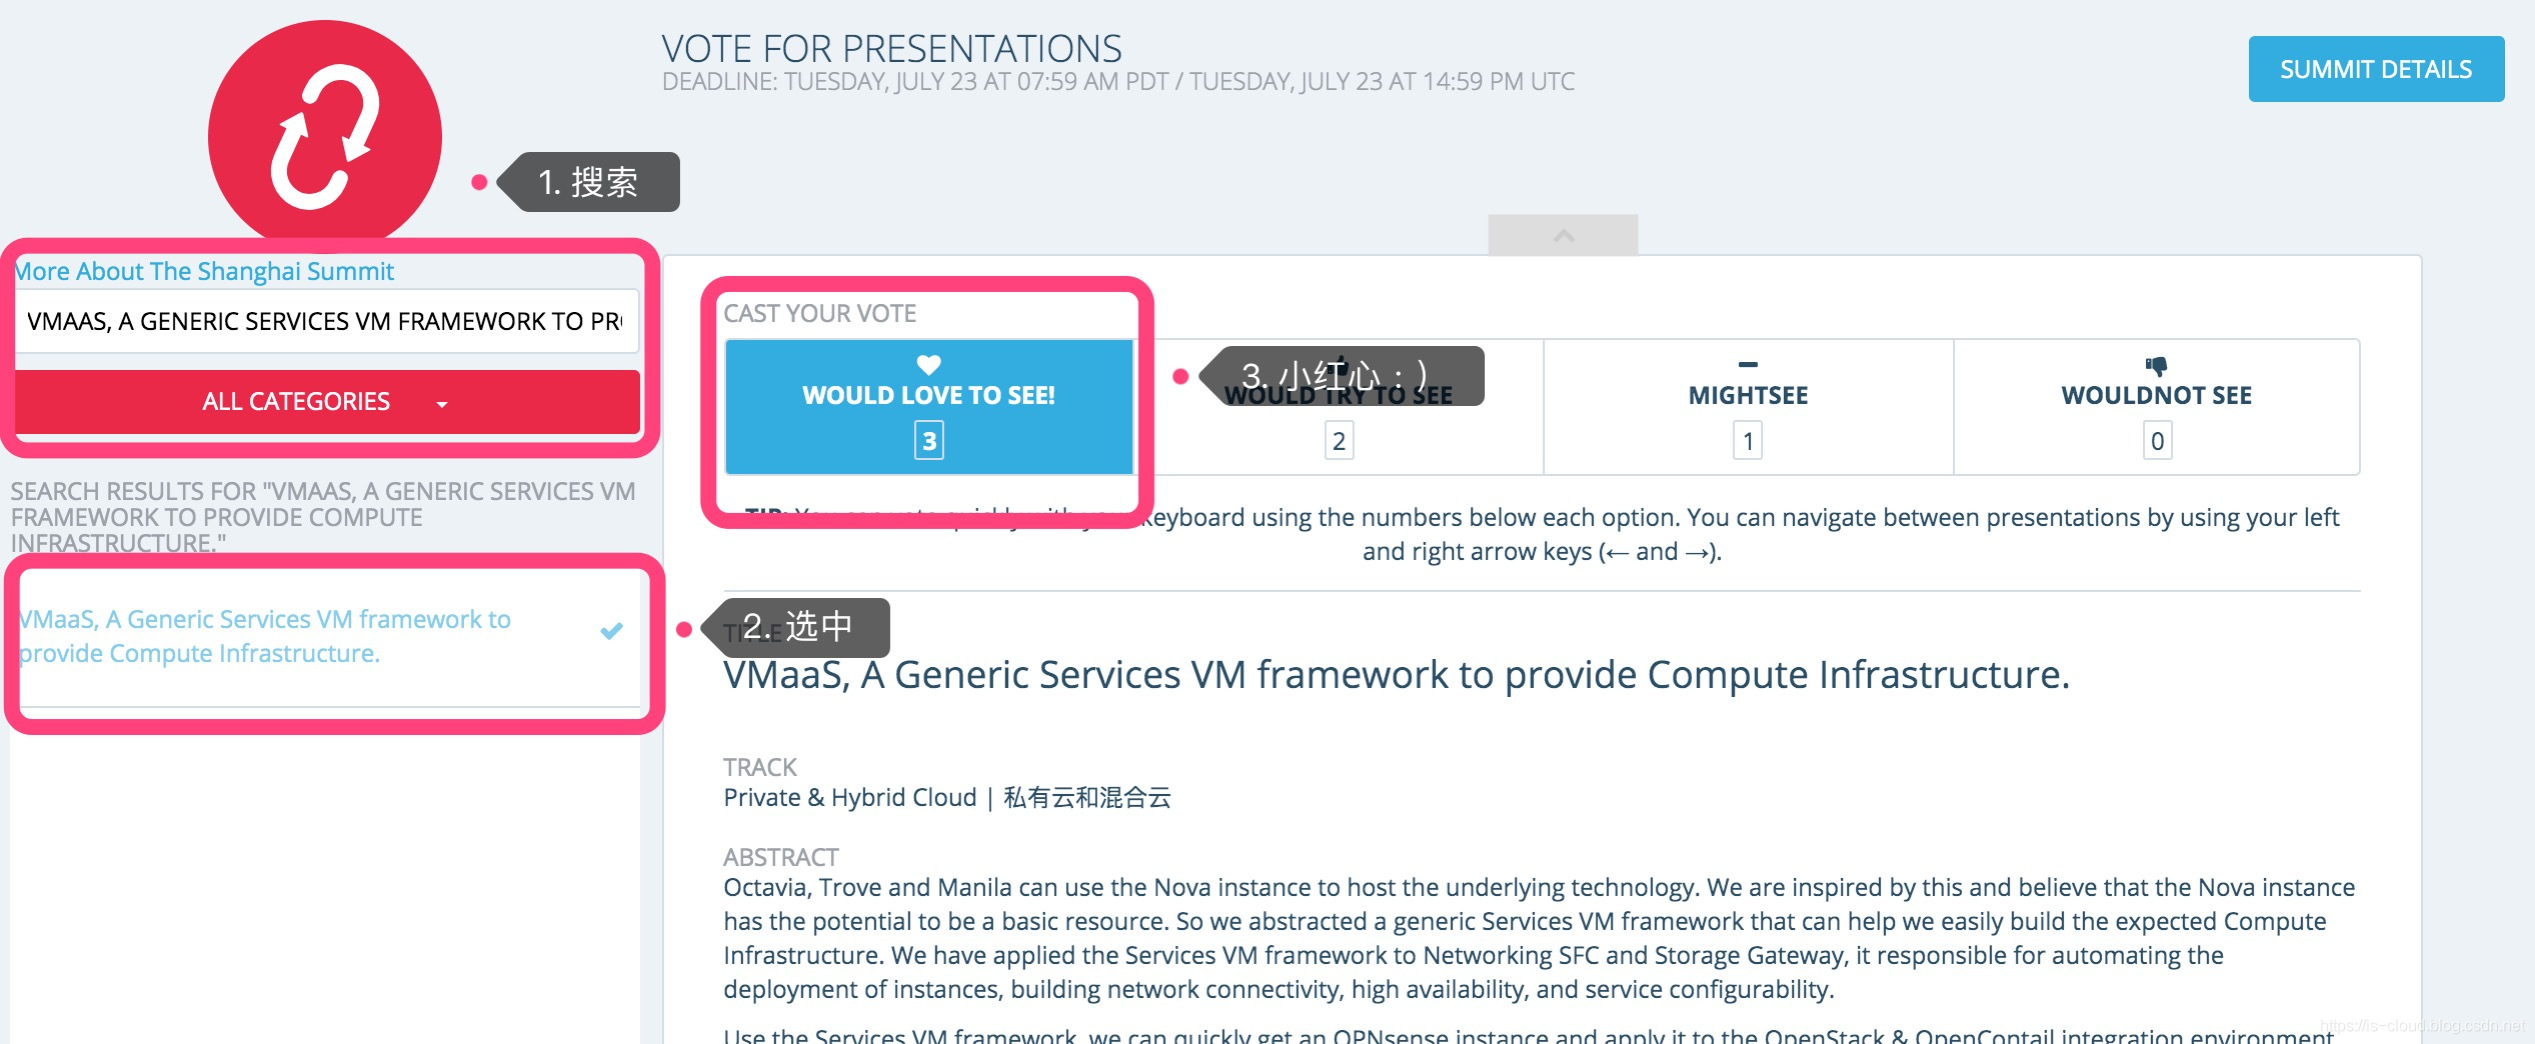Focus the presentation search input field
The image size is (2535, 1044).
(327, 321)
